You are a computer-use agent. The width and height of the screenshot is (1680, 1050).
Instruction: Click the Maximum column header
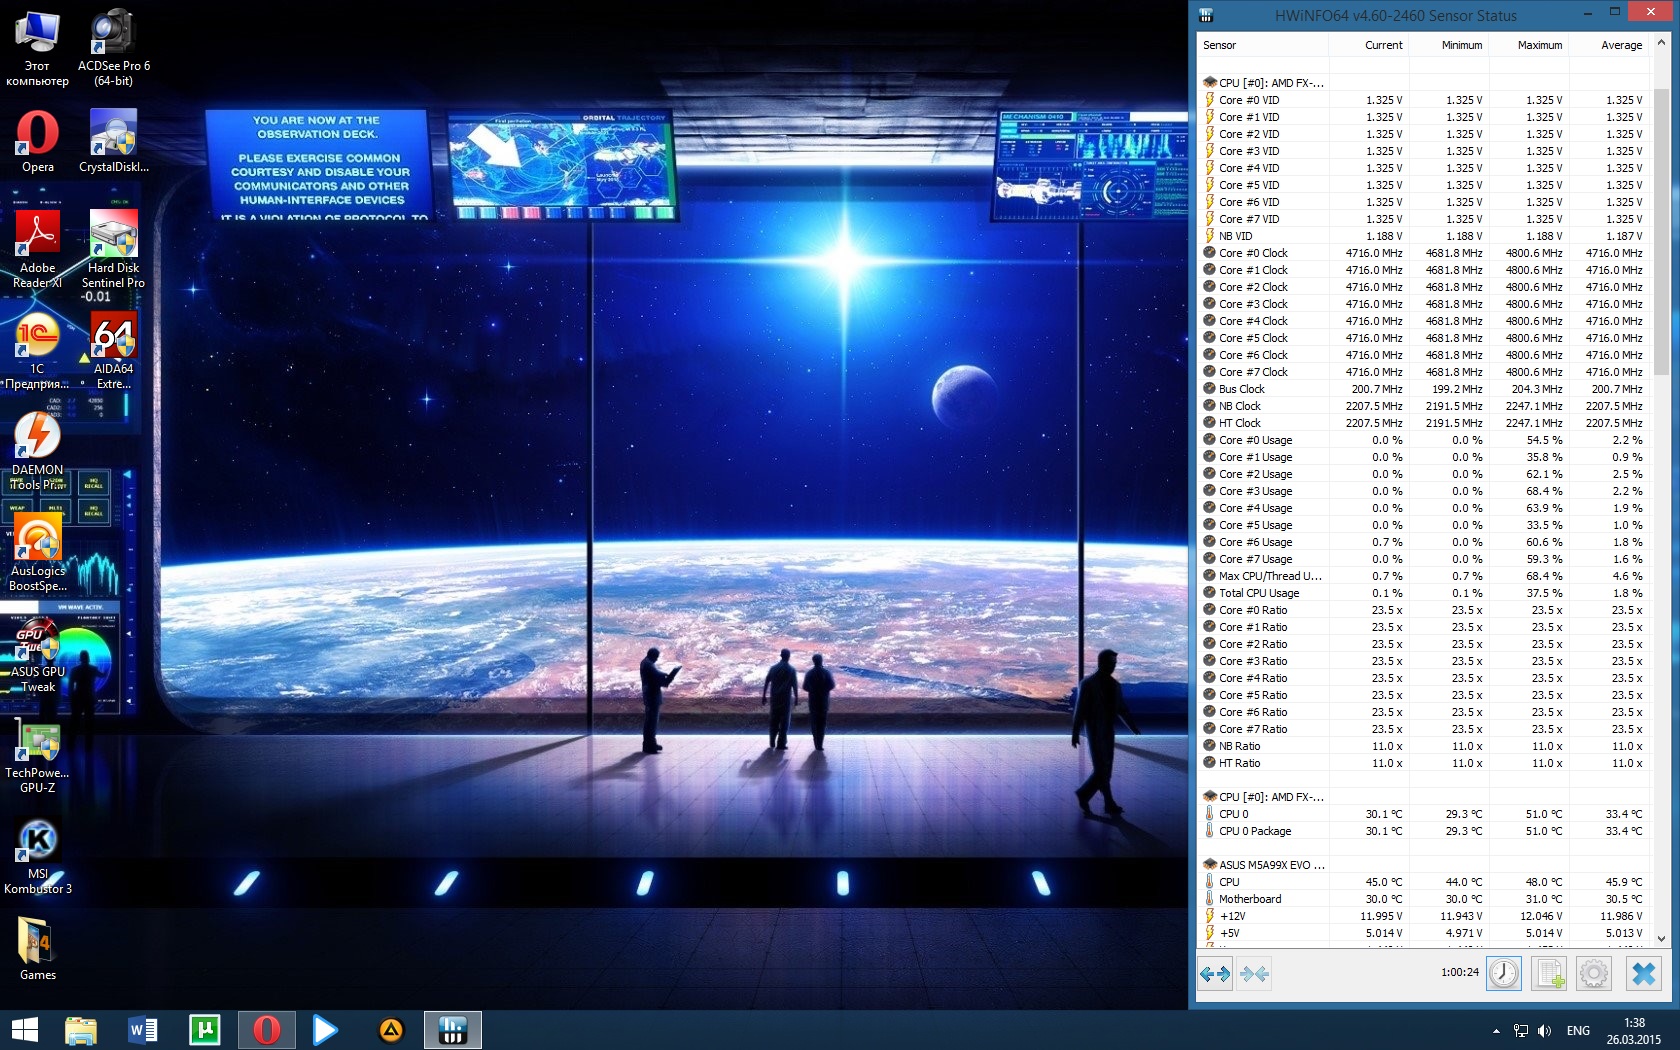pos(1539,45)
